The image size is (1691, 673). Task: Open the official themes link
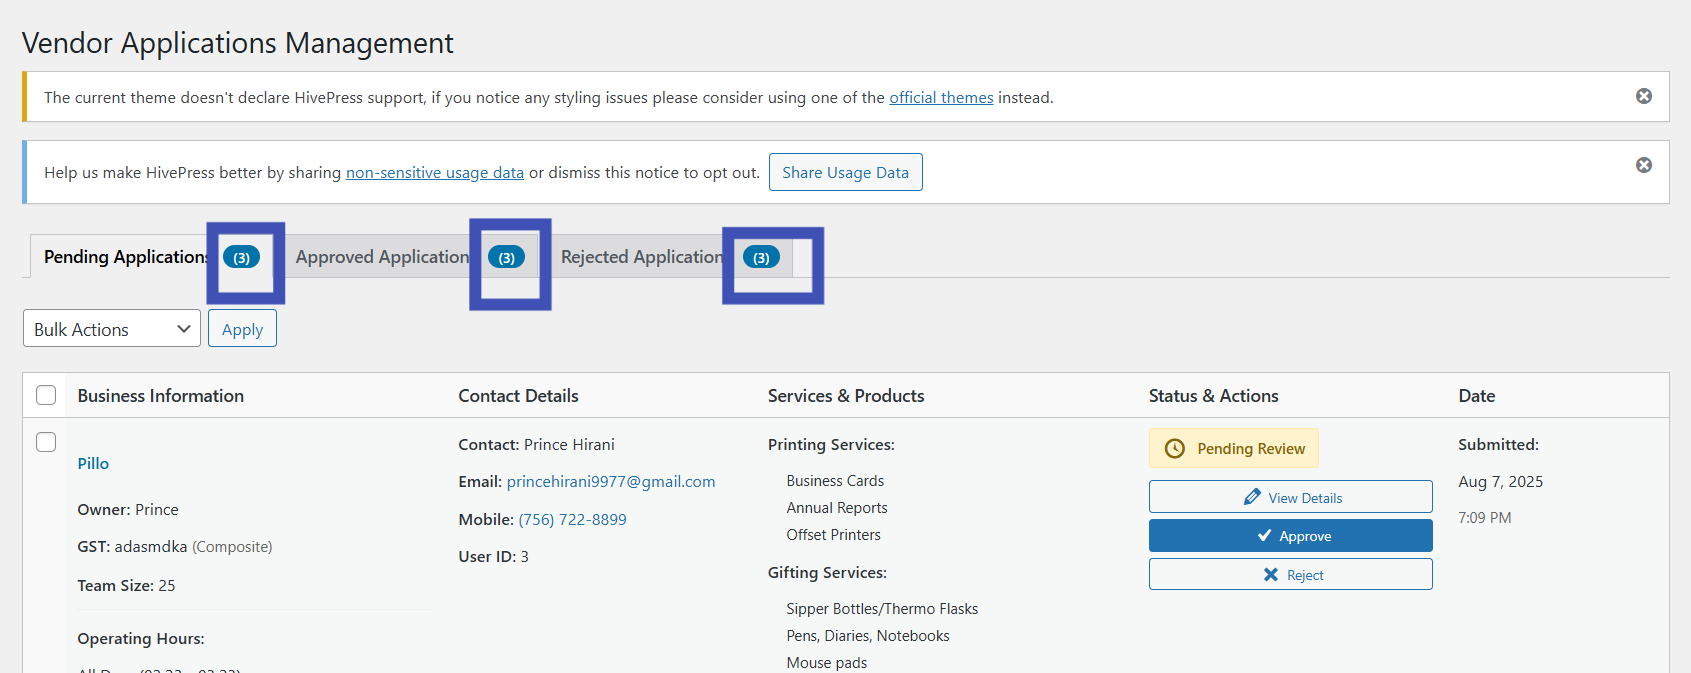tap(941, 98)
